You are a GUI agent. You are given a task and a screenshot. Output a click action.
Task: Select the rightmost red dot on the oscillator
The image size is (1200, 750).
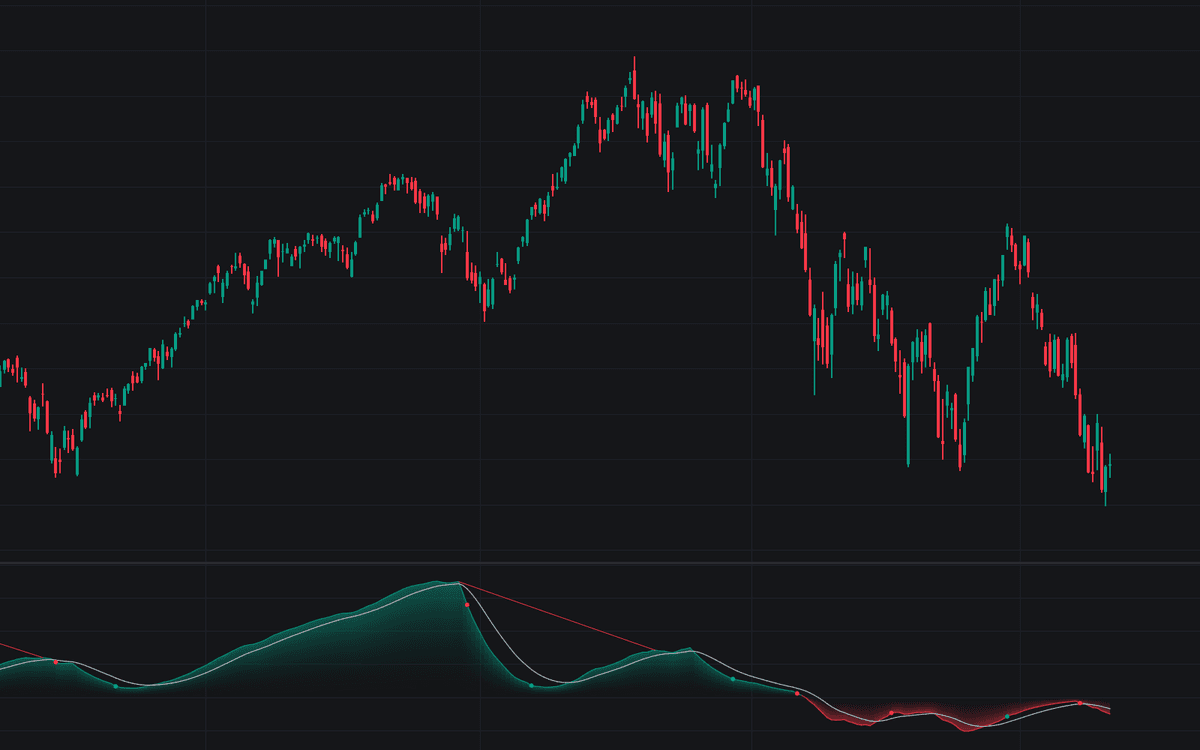(x=1080, y=703)
